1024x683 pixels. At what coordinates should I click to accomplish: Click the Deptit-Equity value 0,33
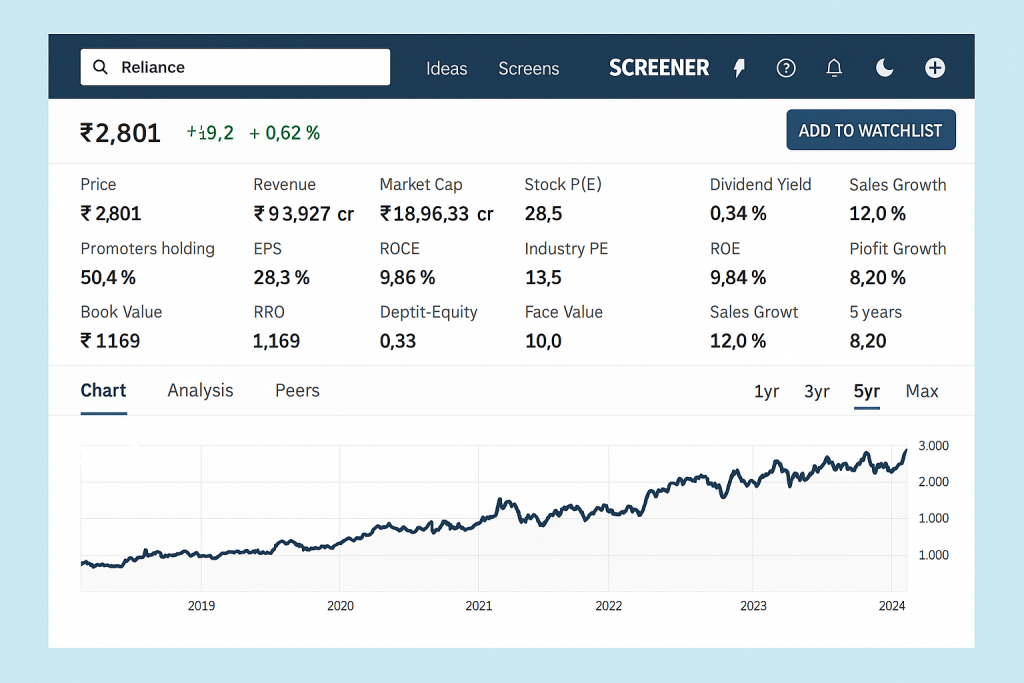pyautogui.click(x=398, y=341)
